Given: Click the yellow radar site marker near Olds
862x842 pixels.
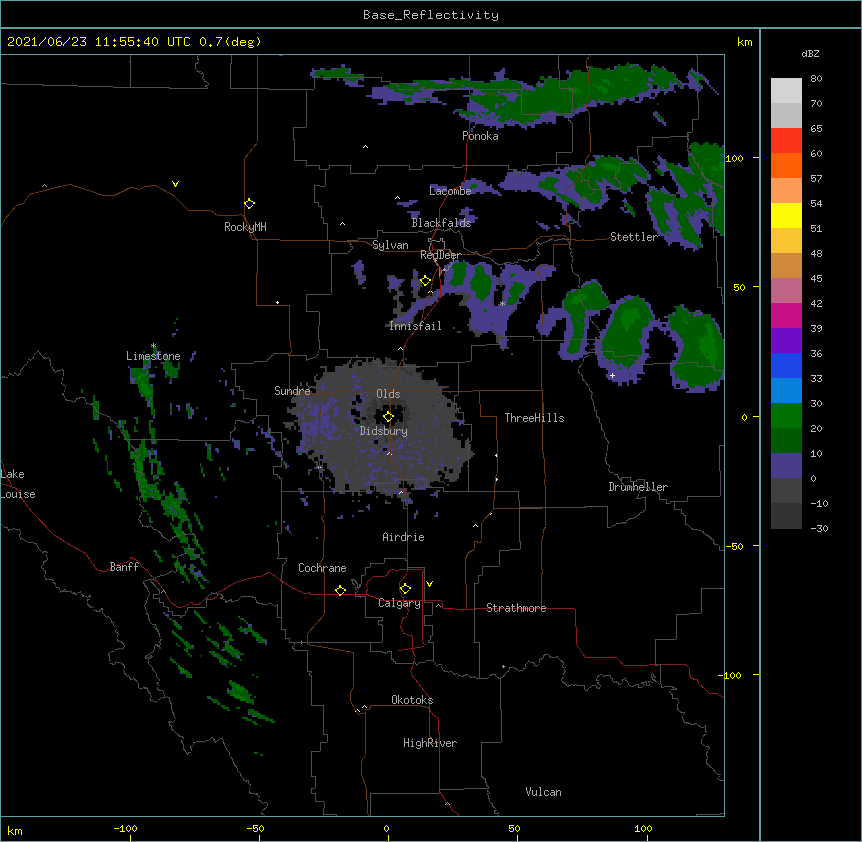Looking at the screenshot, I should tap(388, 417).
